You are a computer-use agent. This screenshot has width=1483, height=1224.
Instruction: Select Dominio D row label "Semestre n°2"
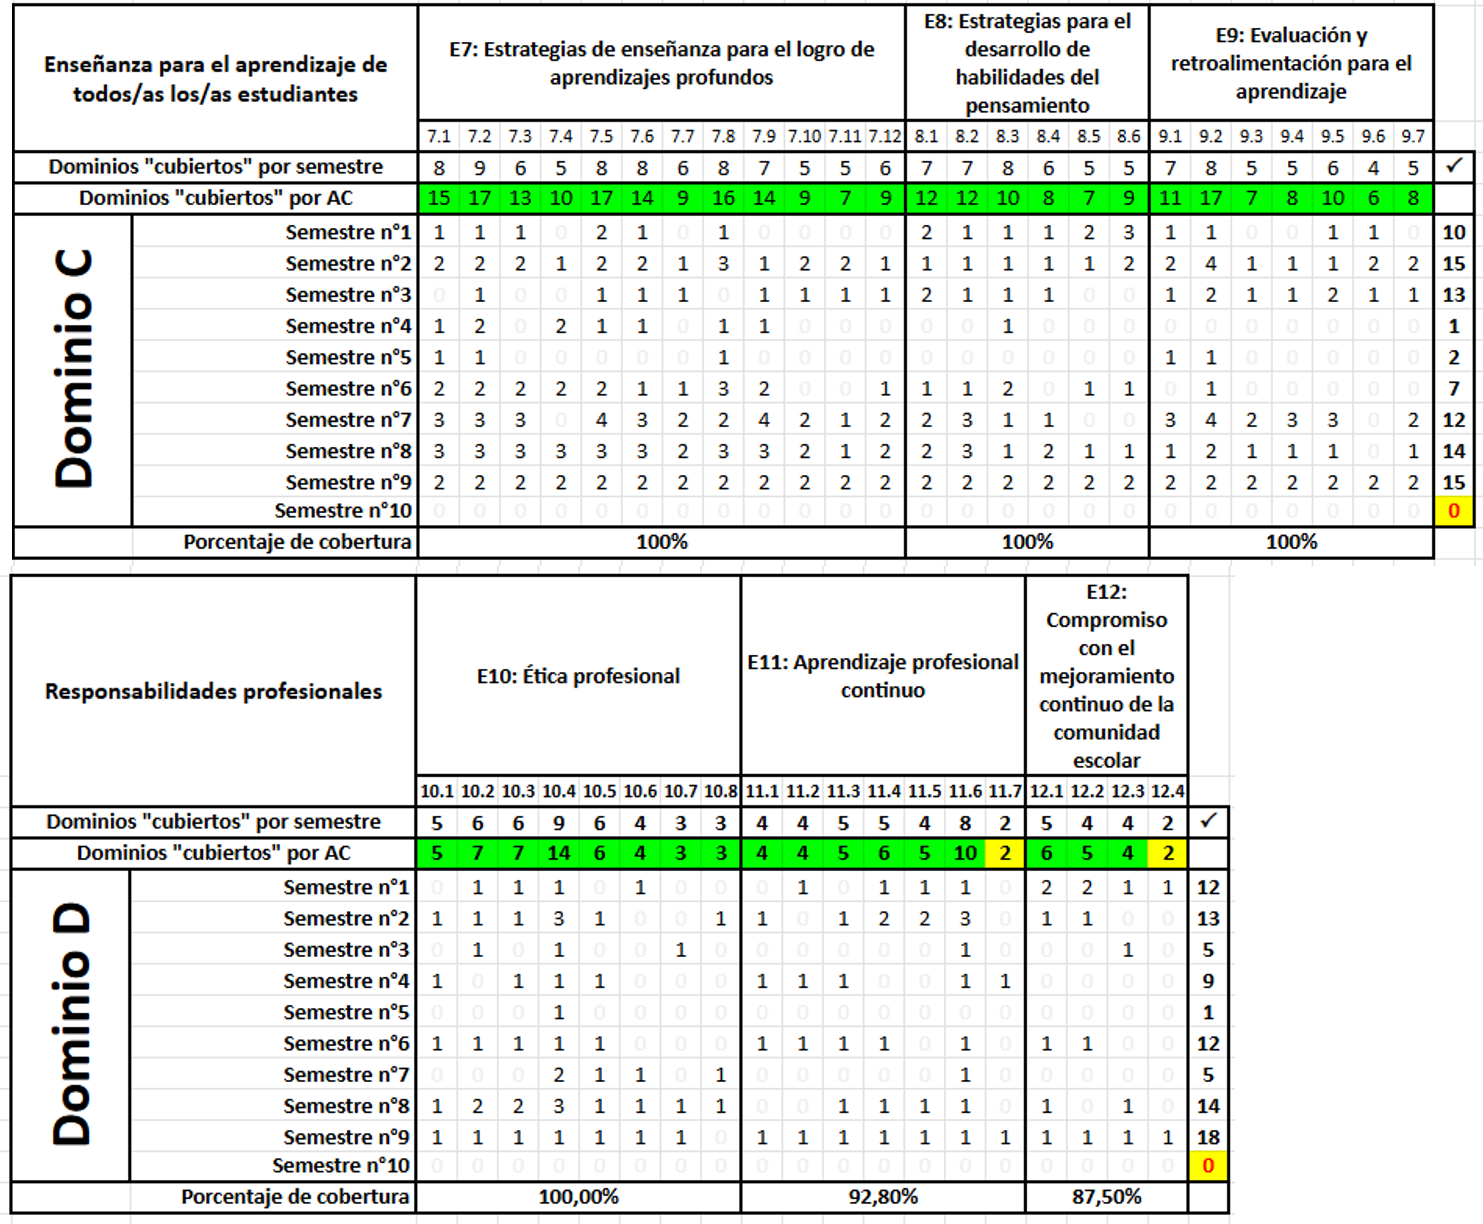pyautogui.click(x=346, y=918)
